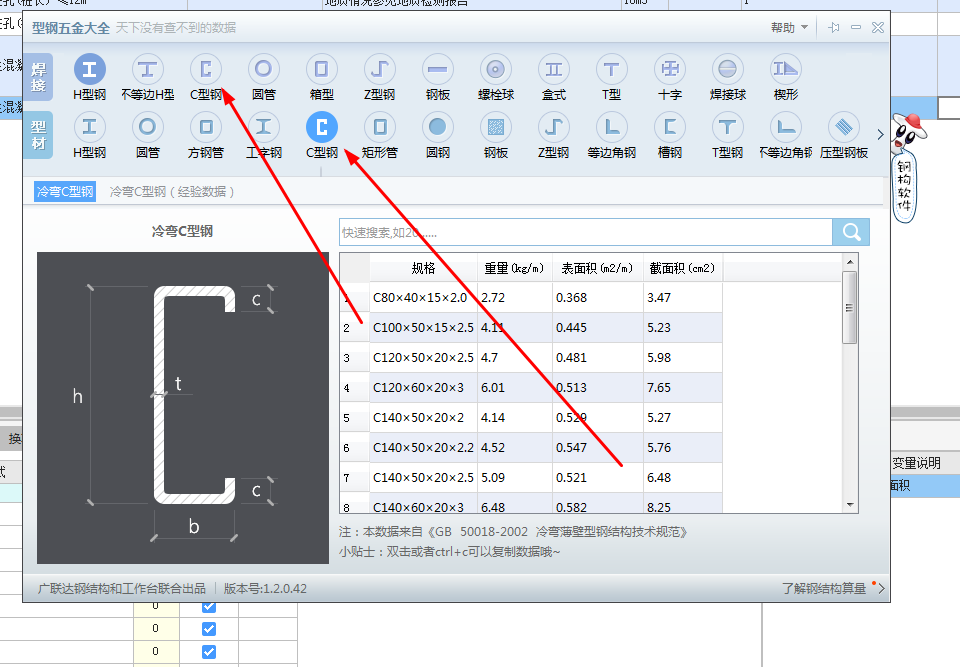The image size is (960, 667).
Task: Select the profile H型钢 icon in 型材 row
Action: click(x=89, y=127)
